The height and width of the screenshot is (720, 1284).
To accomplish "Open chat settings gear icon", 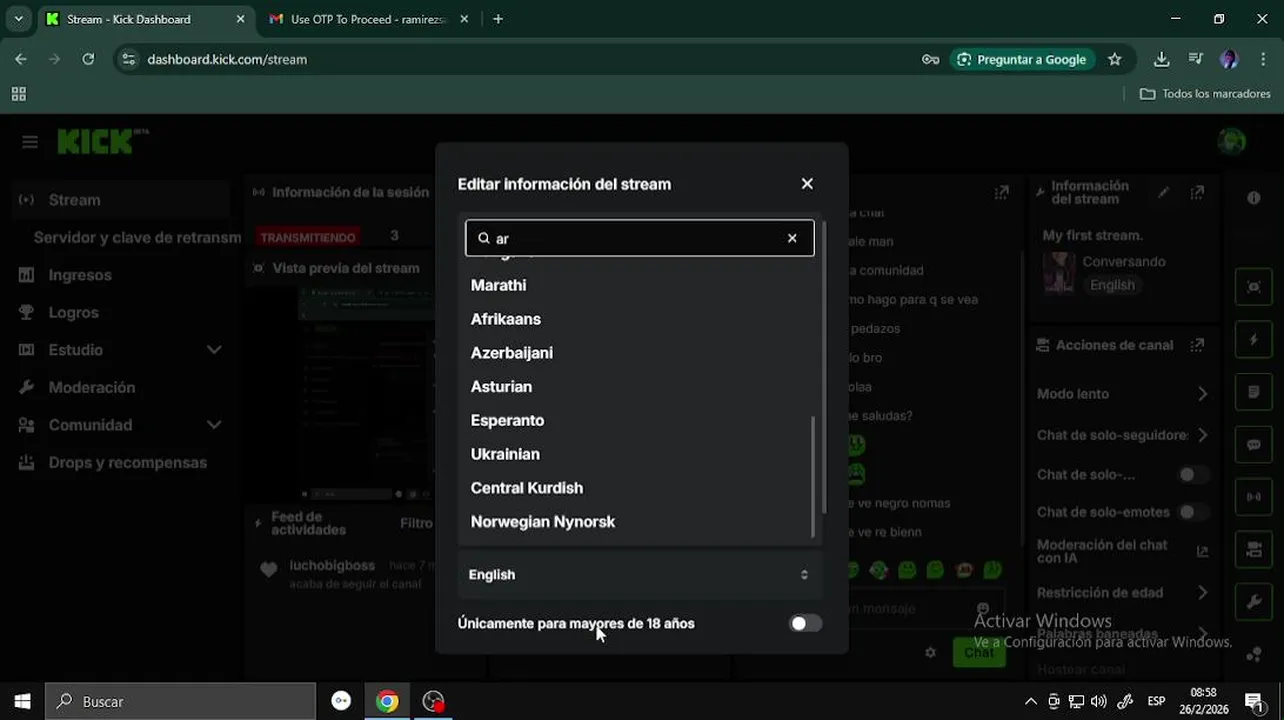I will 930,652.
